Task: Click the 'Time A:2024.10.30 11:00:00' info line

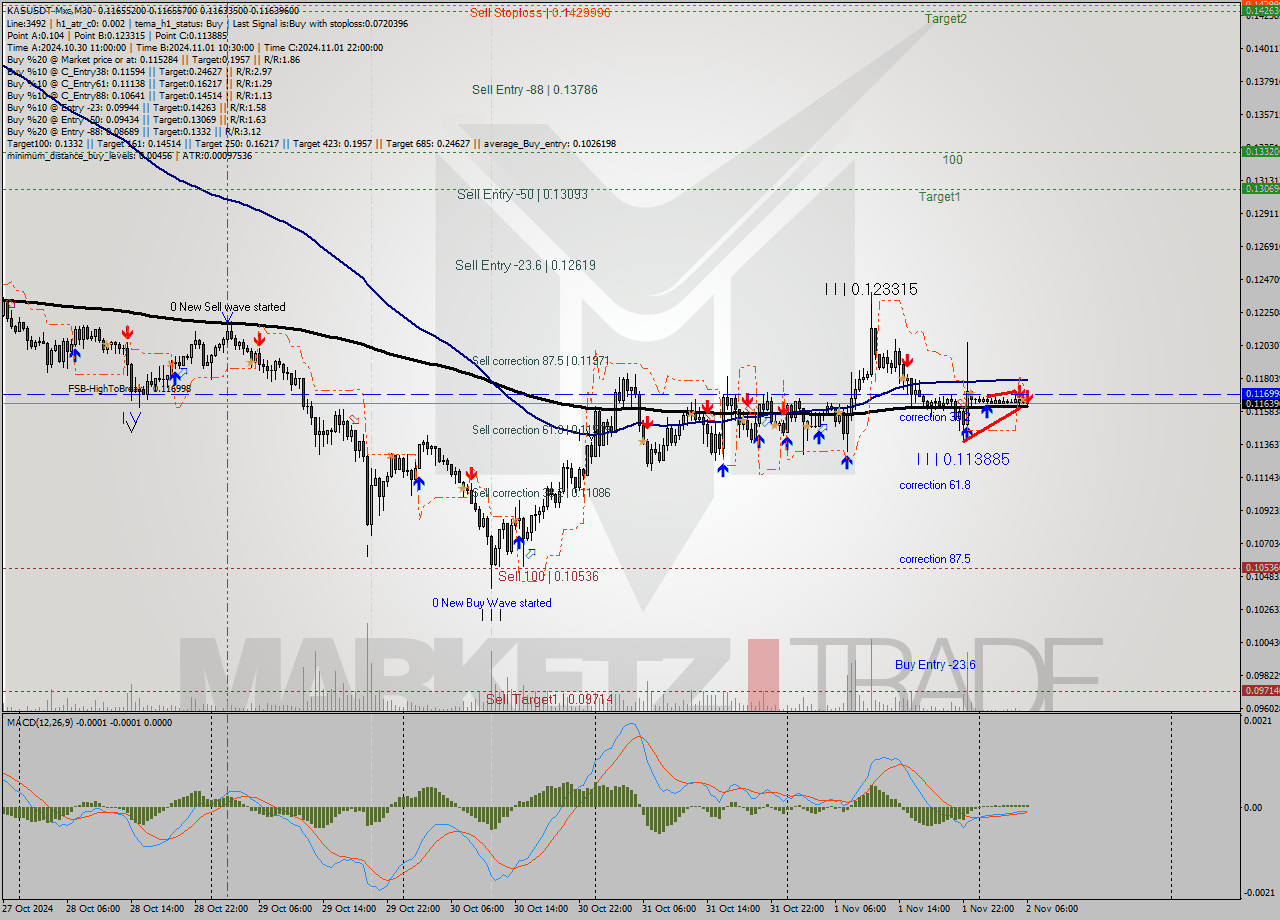Action: coord(195,47)
